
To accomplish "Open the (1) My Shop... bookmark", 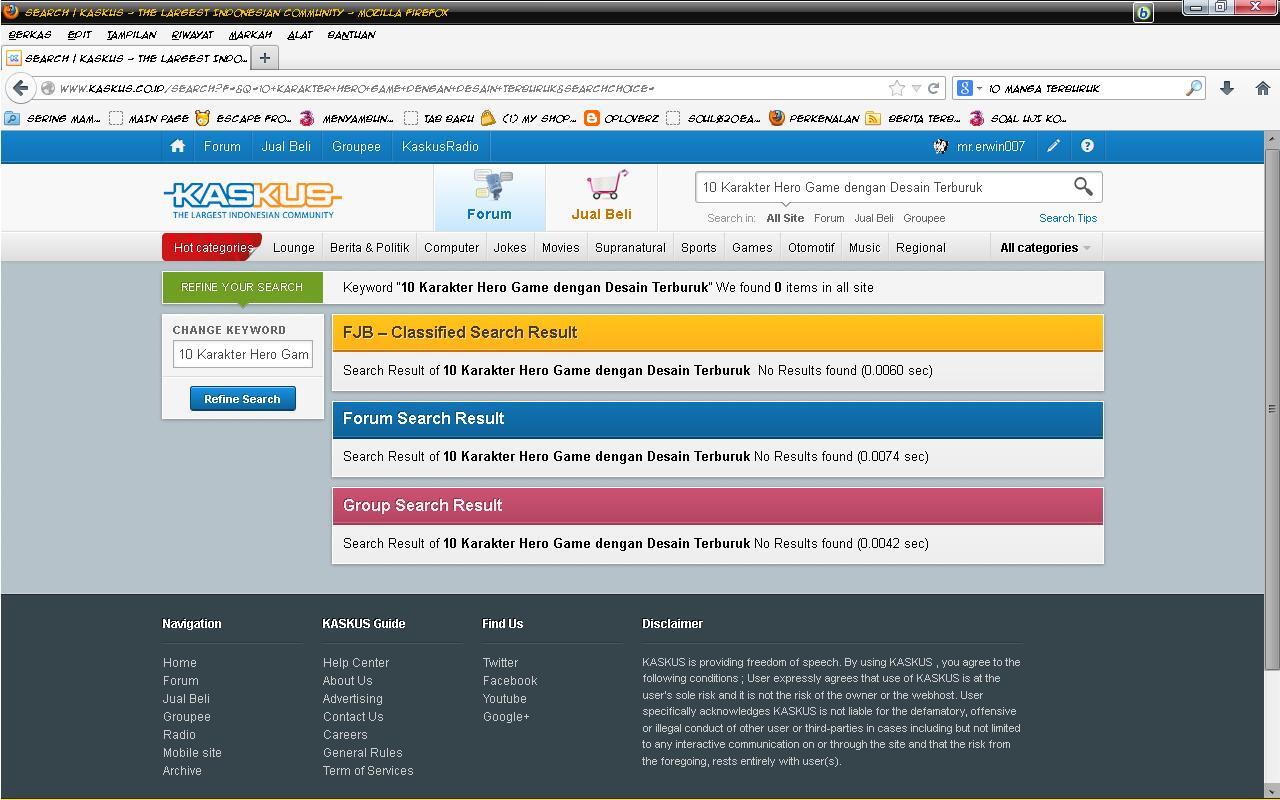I will click(x=528, y=118).
